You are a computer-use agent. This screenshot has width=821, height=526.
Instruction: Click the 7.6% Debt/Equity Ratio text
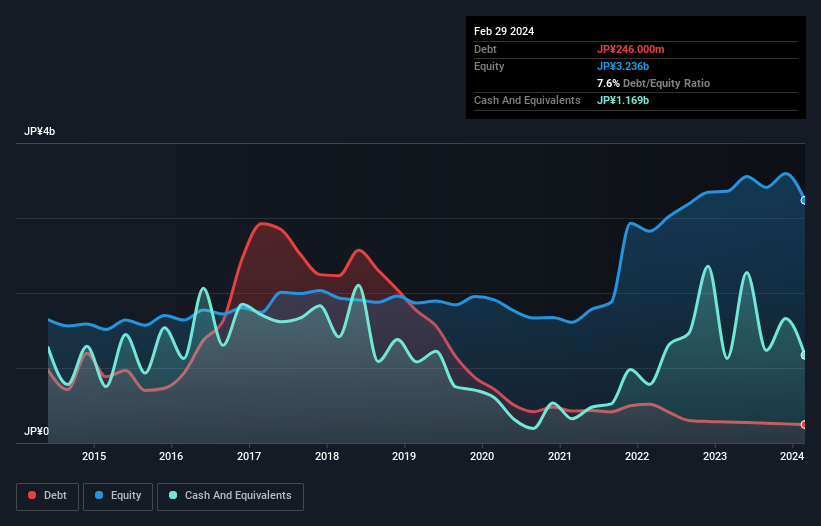click(x=653, y=83)
